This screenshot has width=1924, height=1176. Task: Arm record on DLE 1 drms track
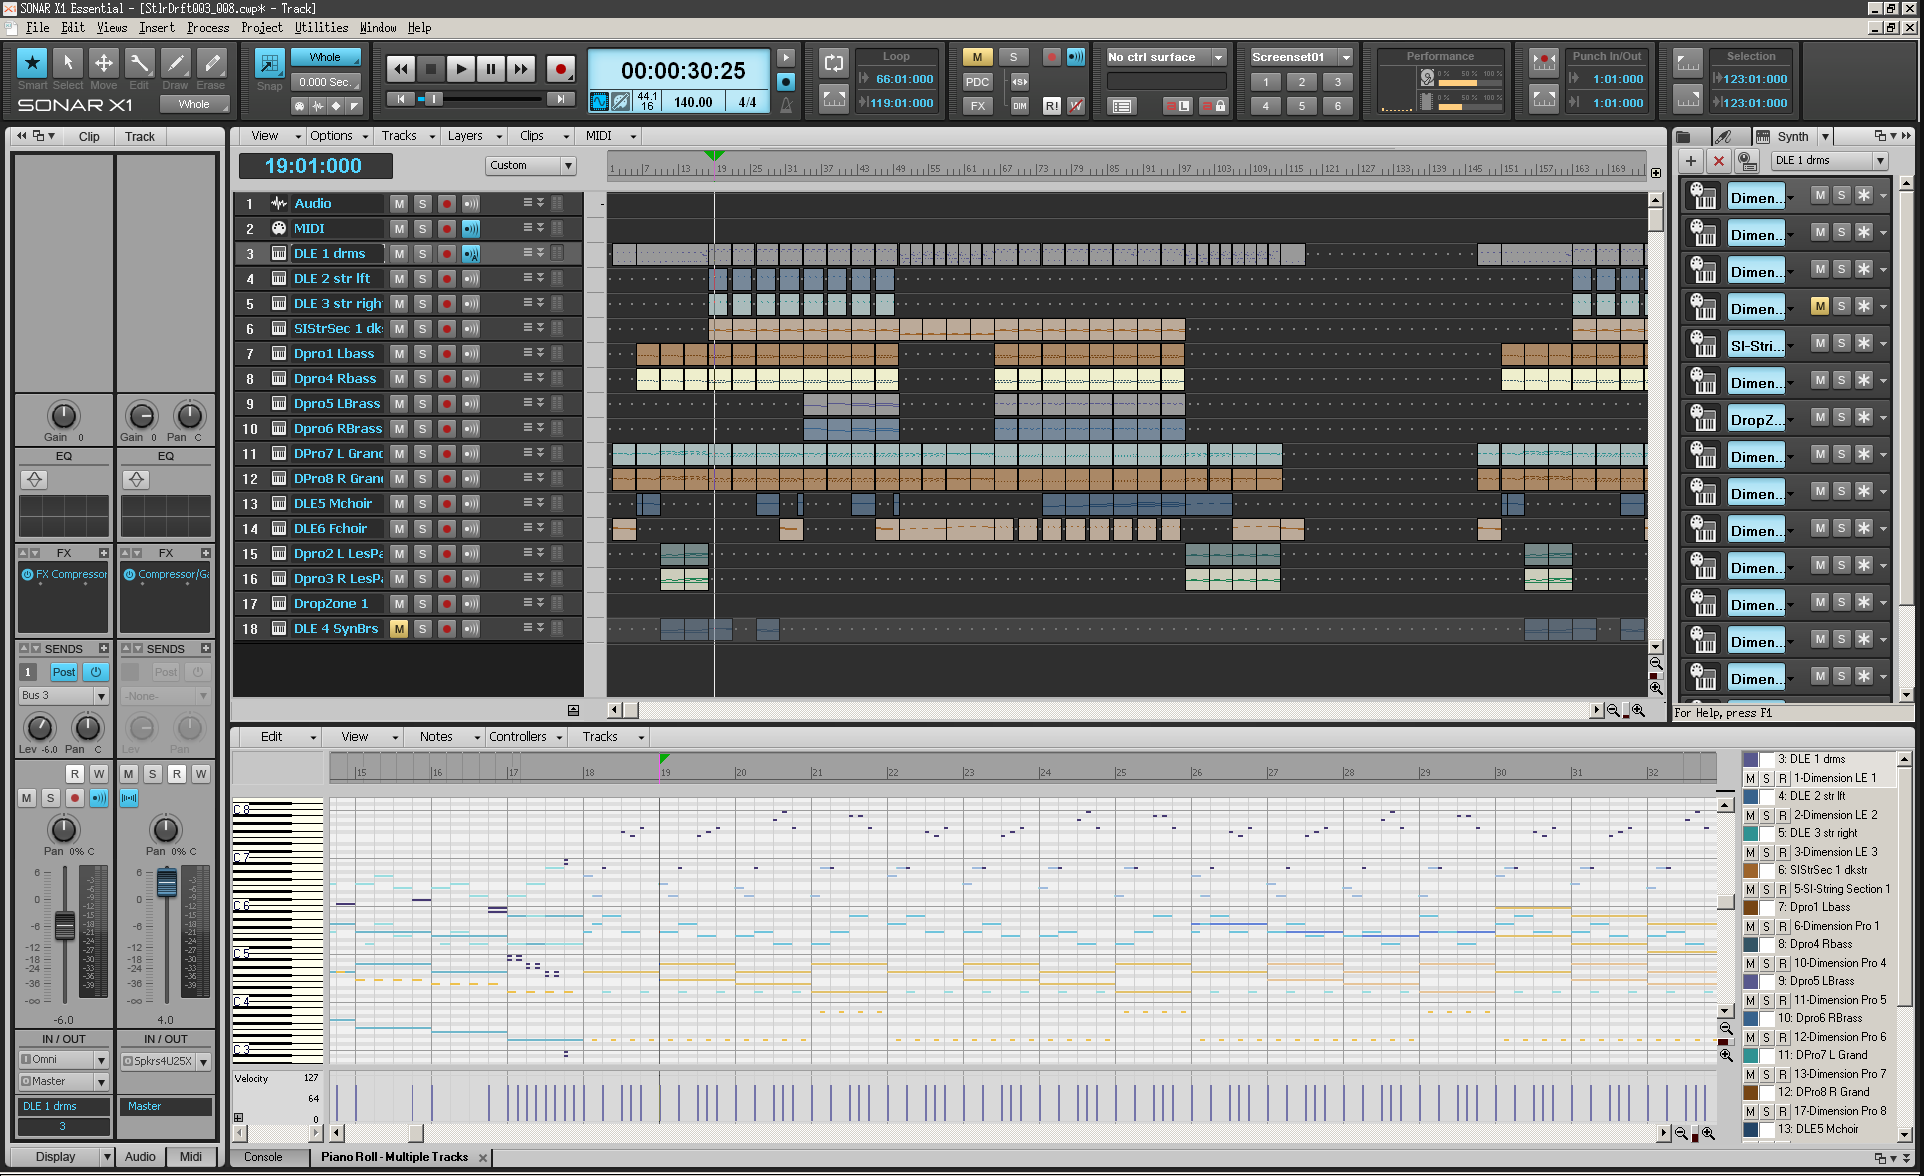click(446, 254)
